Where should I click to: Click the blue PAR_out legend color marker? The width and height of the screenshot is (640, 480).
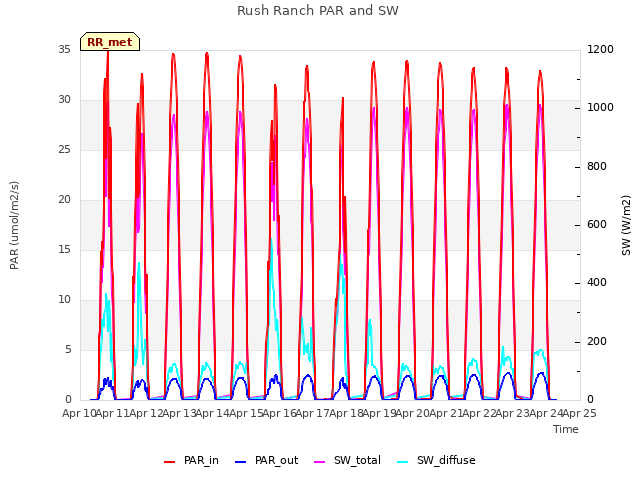point(241,462)
